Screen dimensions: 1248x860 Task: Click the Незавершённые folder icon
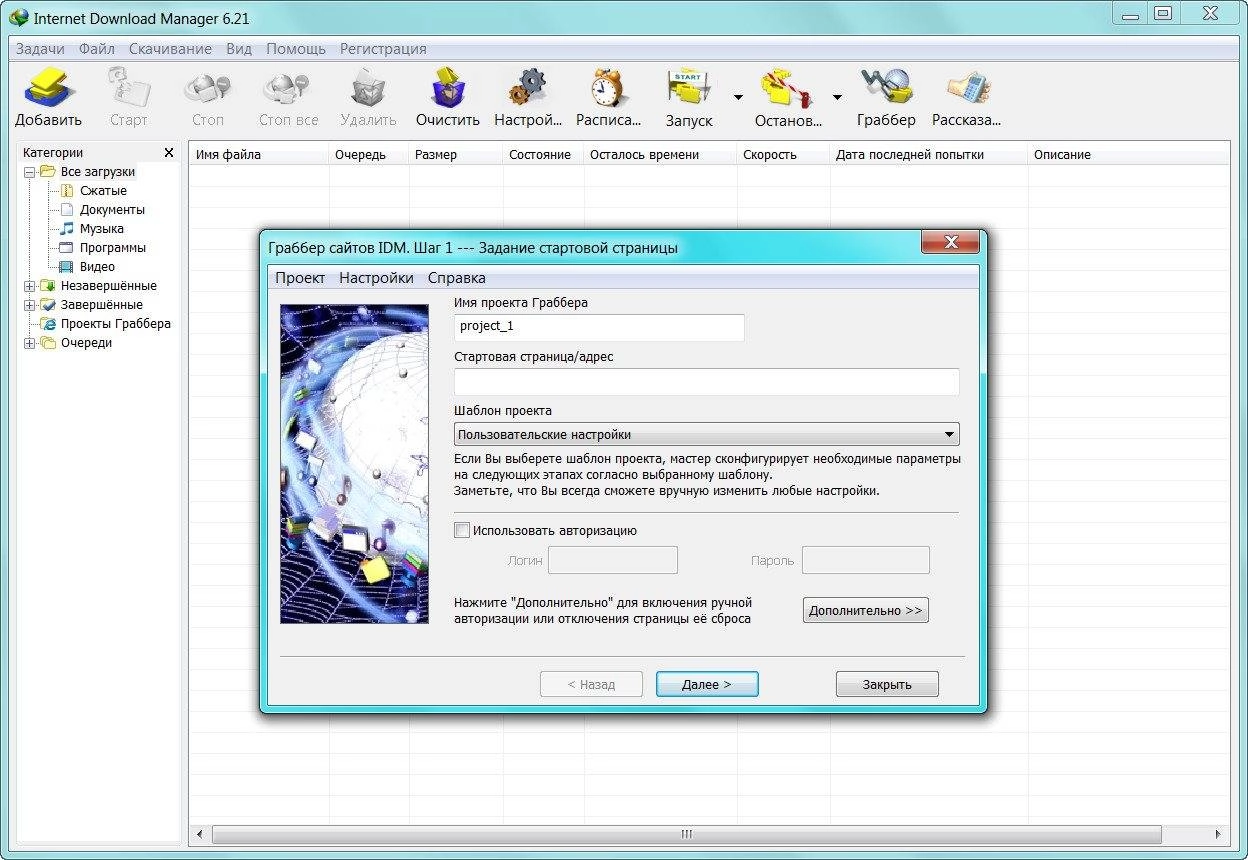(48, 286)
